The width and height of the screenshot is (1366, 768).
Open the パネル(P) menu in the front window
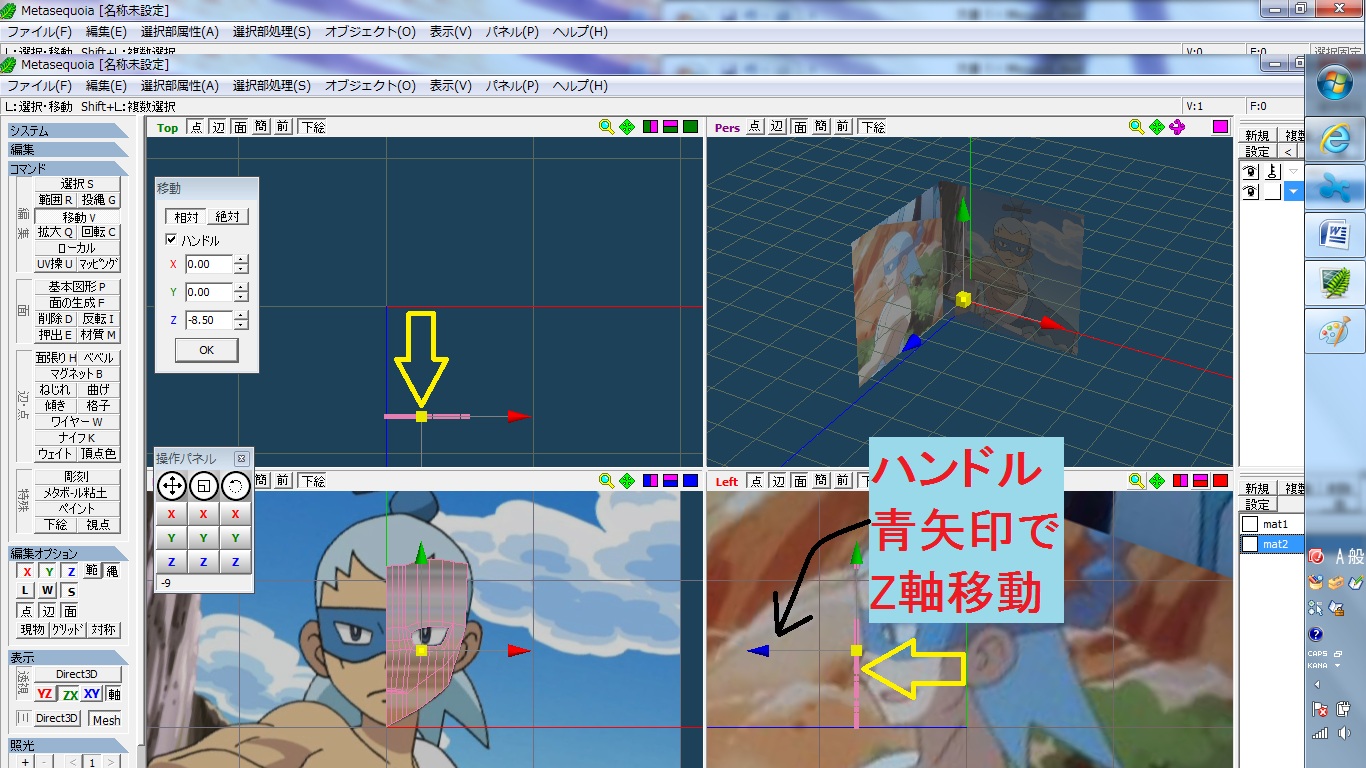pyautogui.click(x=512, y=86)
